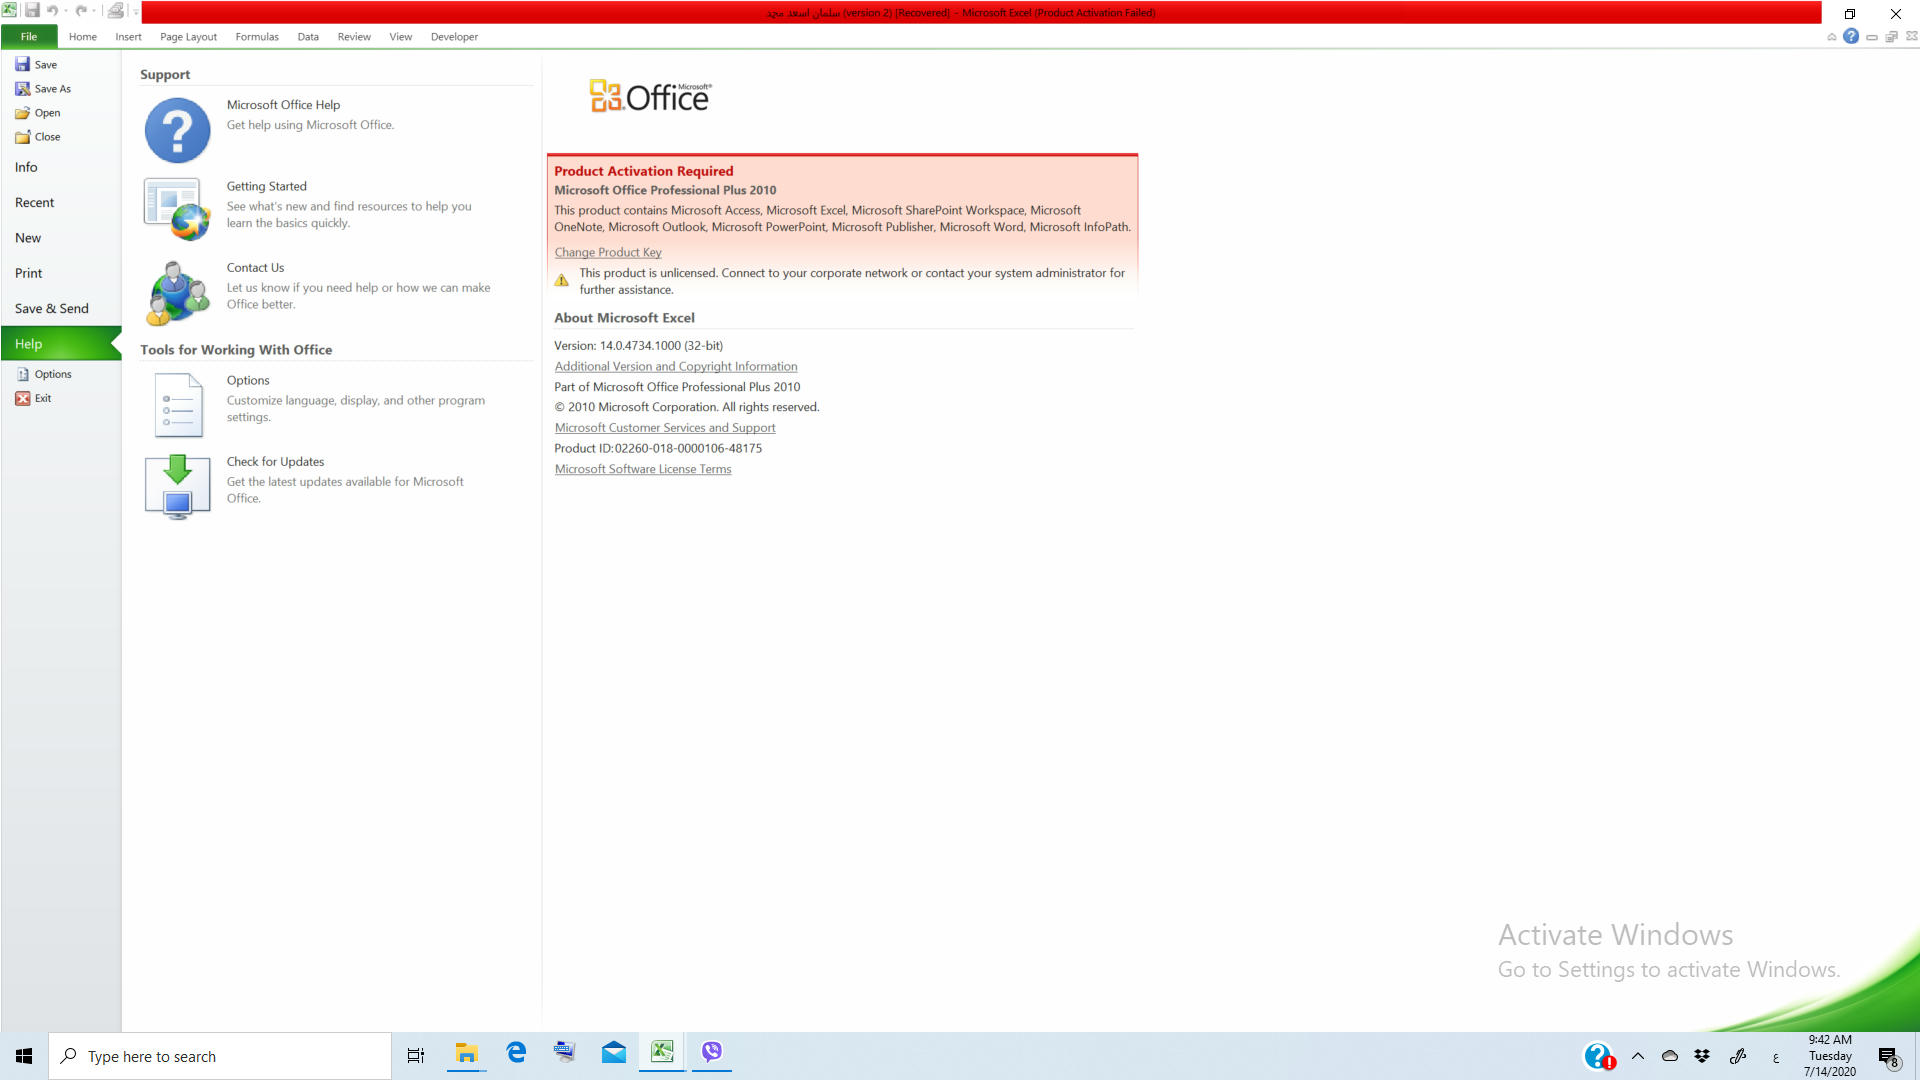Click the Get Help alert tray icon
The image size is (1920, 1080).
1599,1056
